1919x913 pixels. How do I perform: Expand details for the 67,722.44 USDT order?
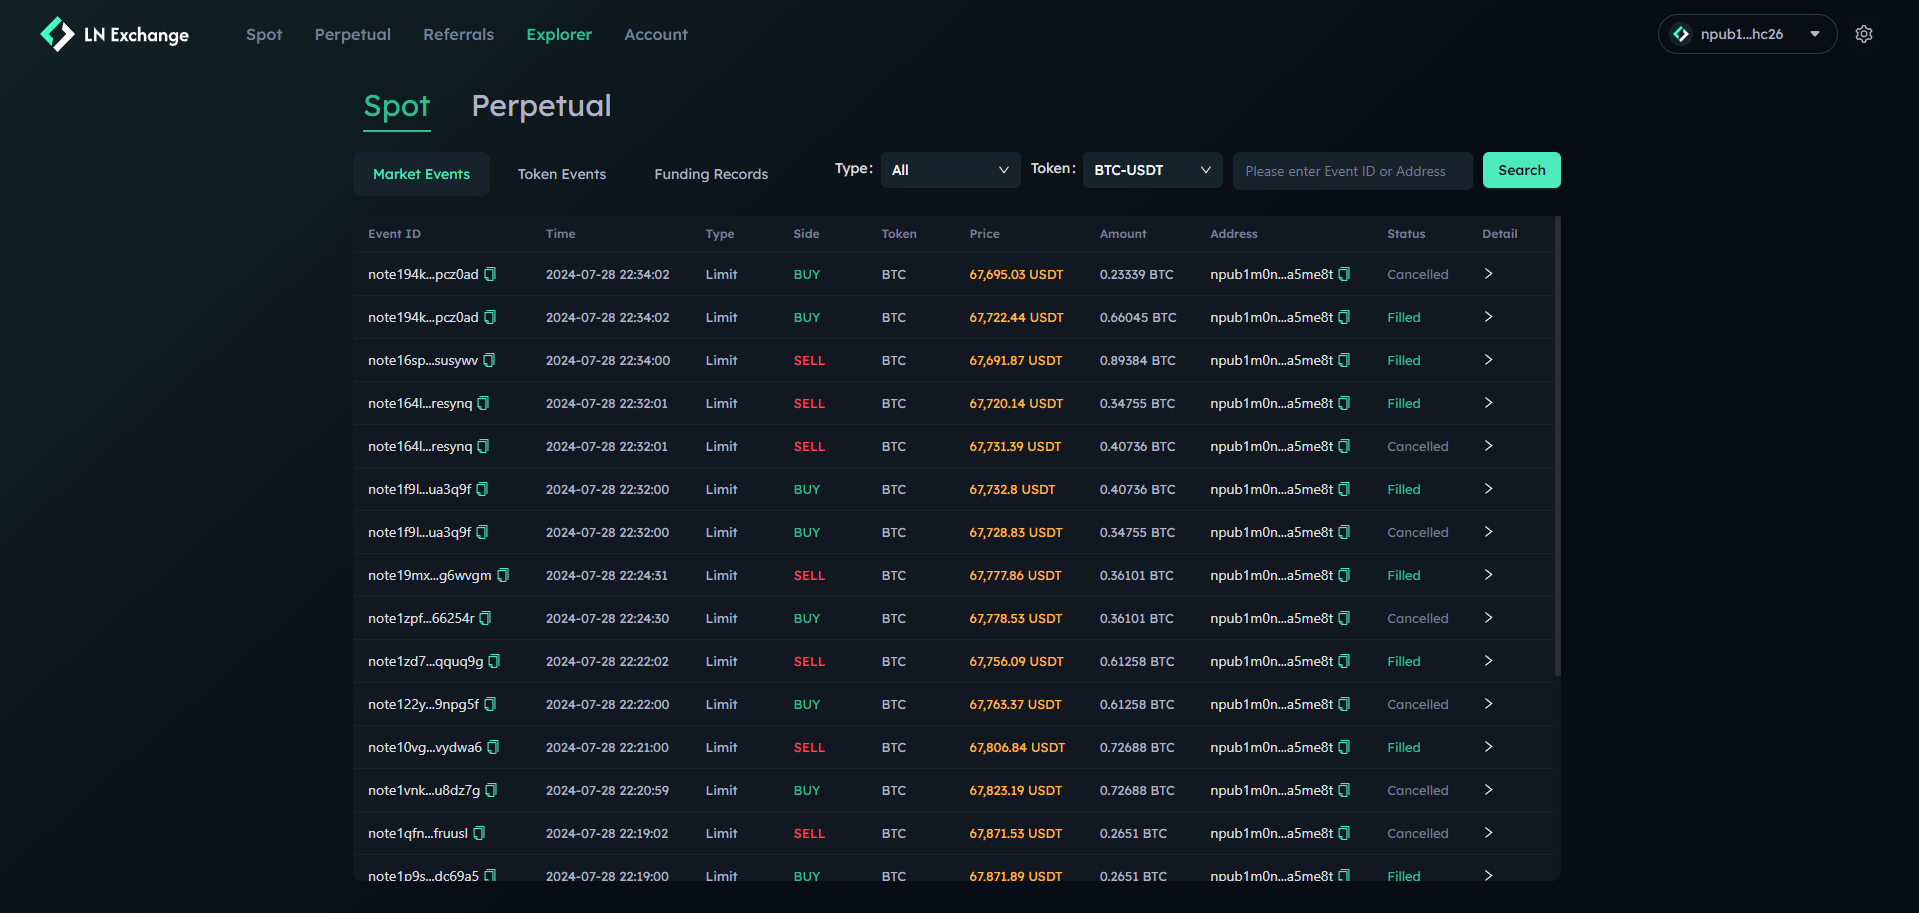coord(1488,317)
